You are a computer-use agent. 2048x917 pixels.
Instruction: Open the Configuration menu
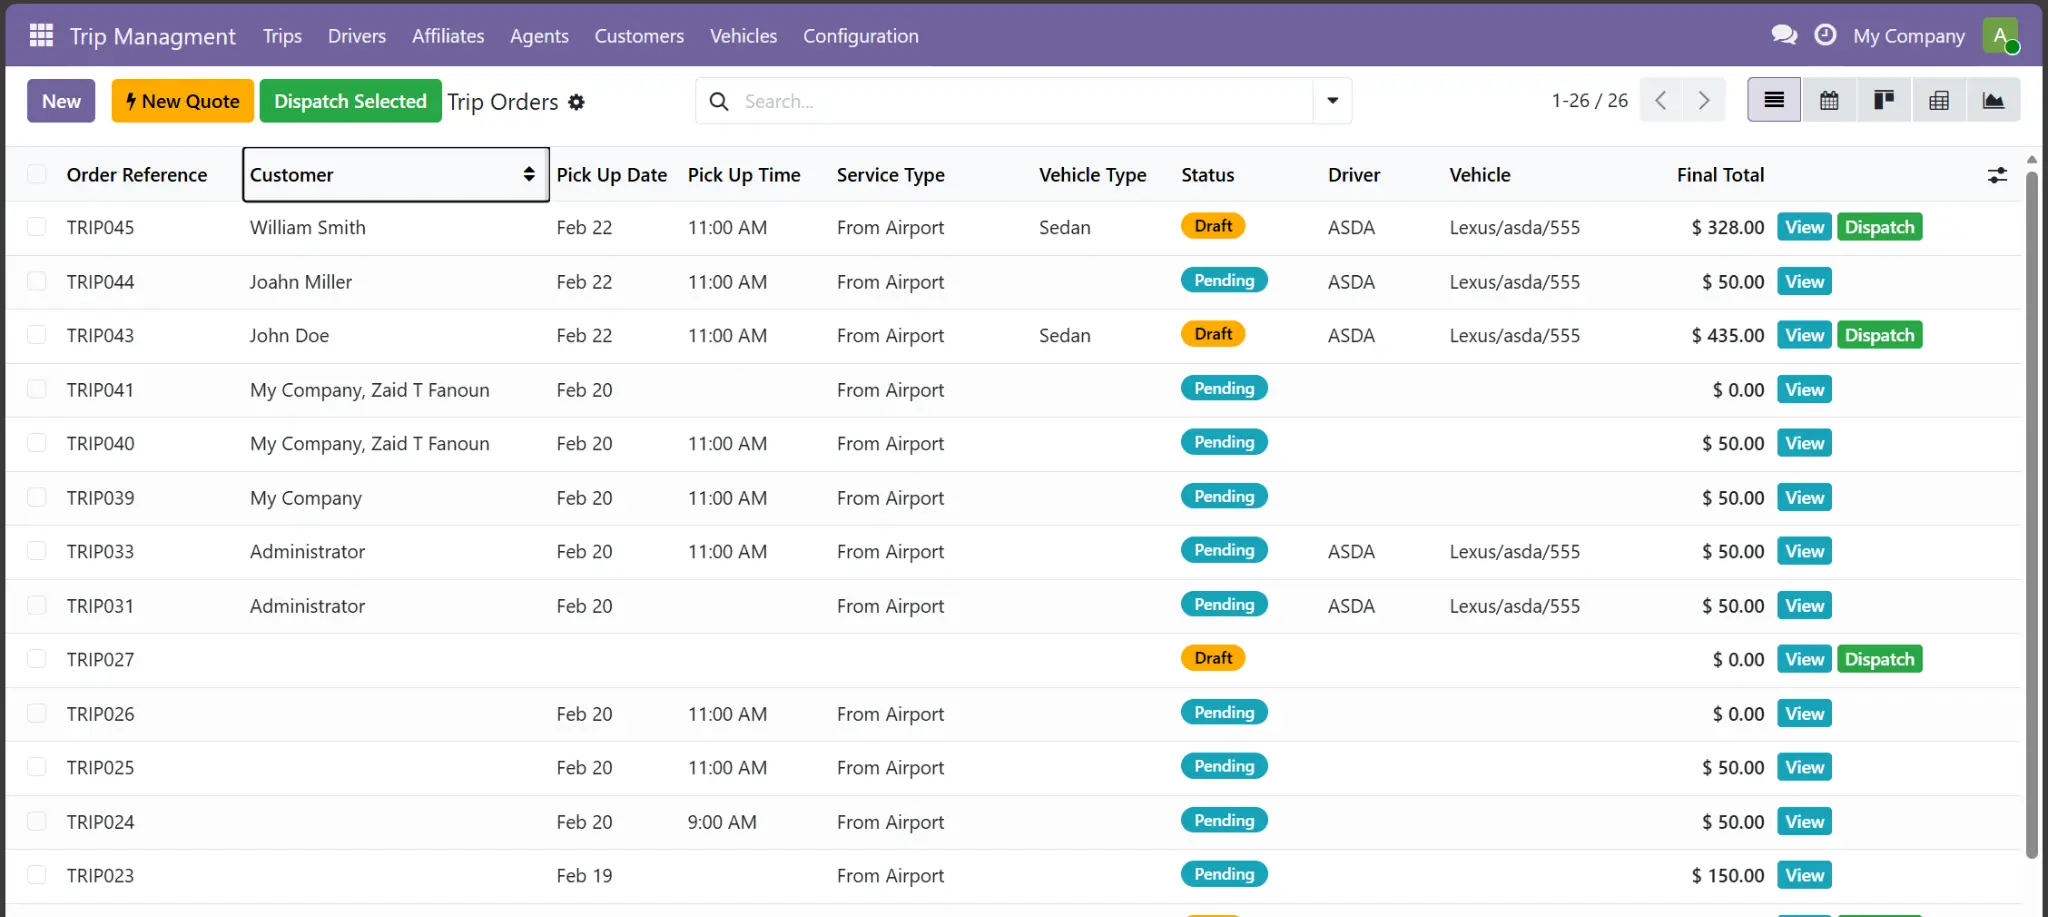click(x=860, y=35)
